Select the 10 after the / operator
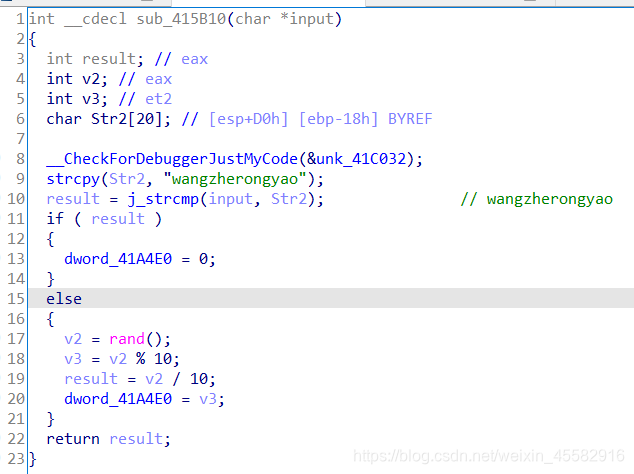This screenshot has width=634, height=474. (x=199, y=379)
